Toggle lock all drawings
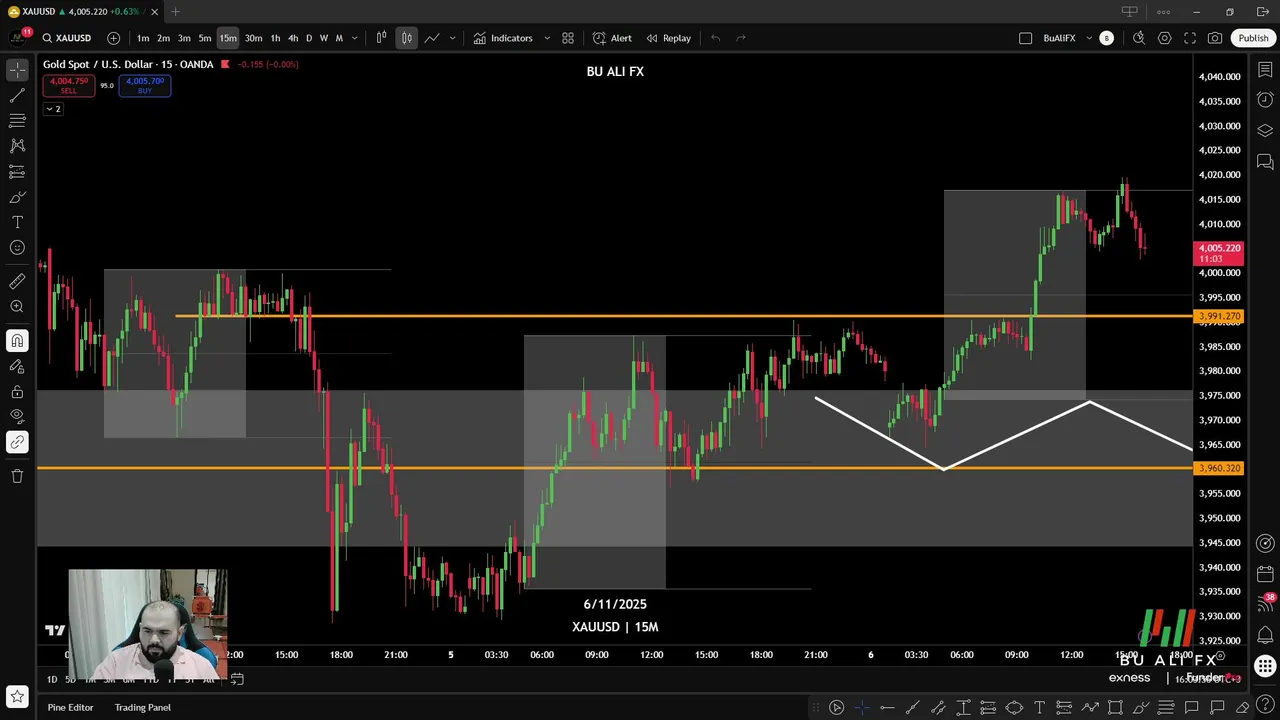This screenshot has width=1280, height=720. pyautogui.click(x=17, y=391)
